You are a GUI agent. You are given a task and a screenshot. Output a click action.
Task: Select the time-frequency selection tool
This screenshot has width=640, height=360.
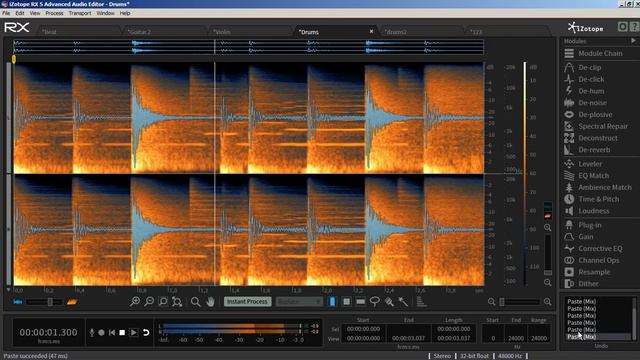347,302
